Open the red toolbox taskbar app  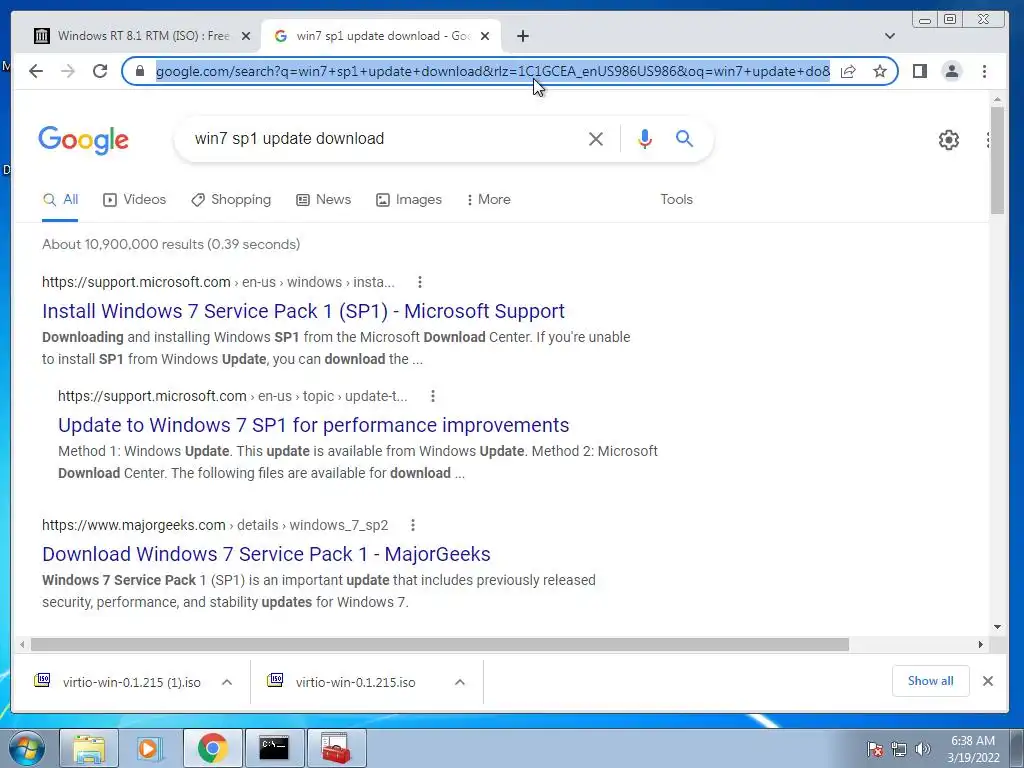[336, 748]
